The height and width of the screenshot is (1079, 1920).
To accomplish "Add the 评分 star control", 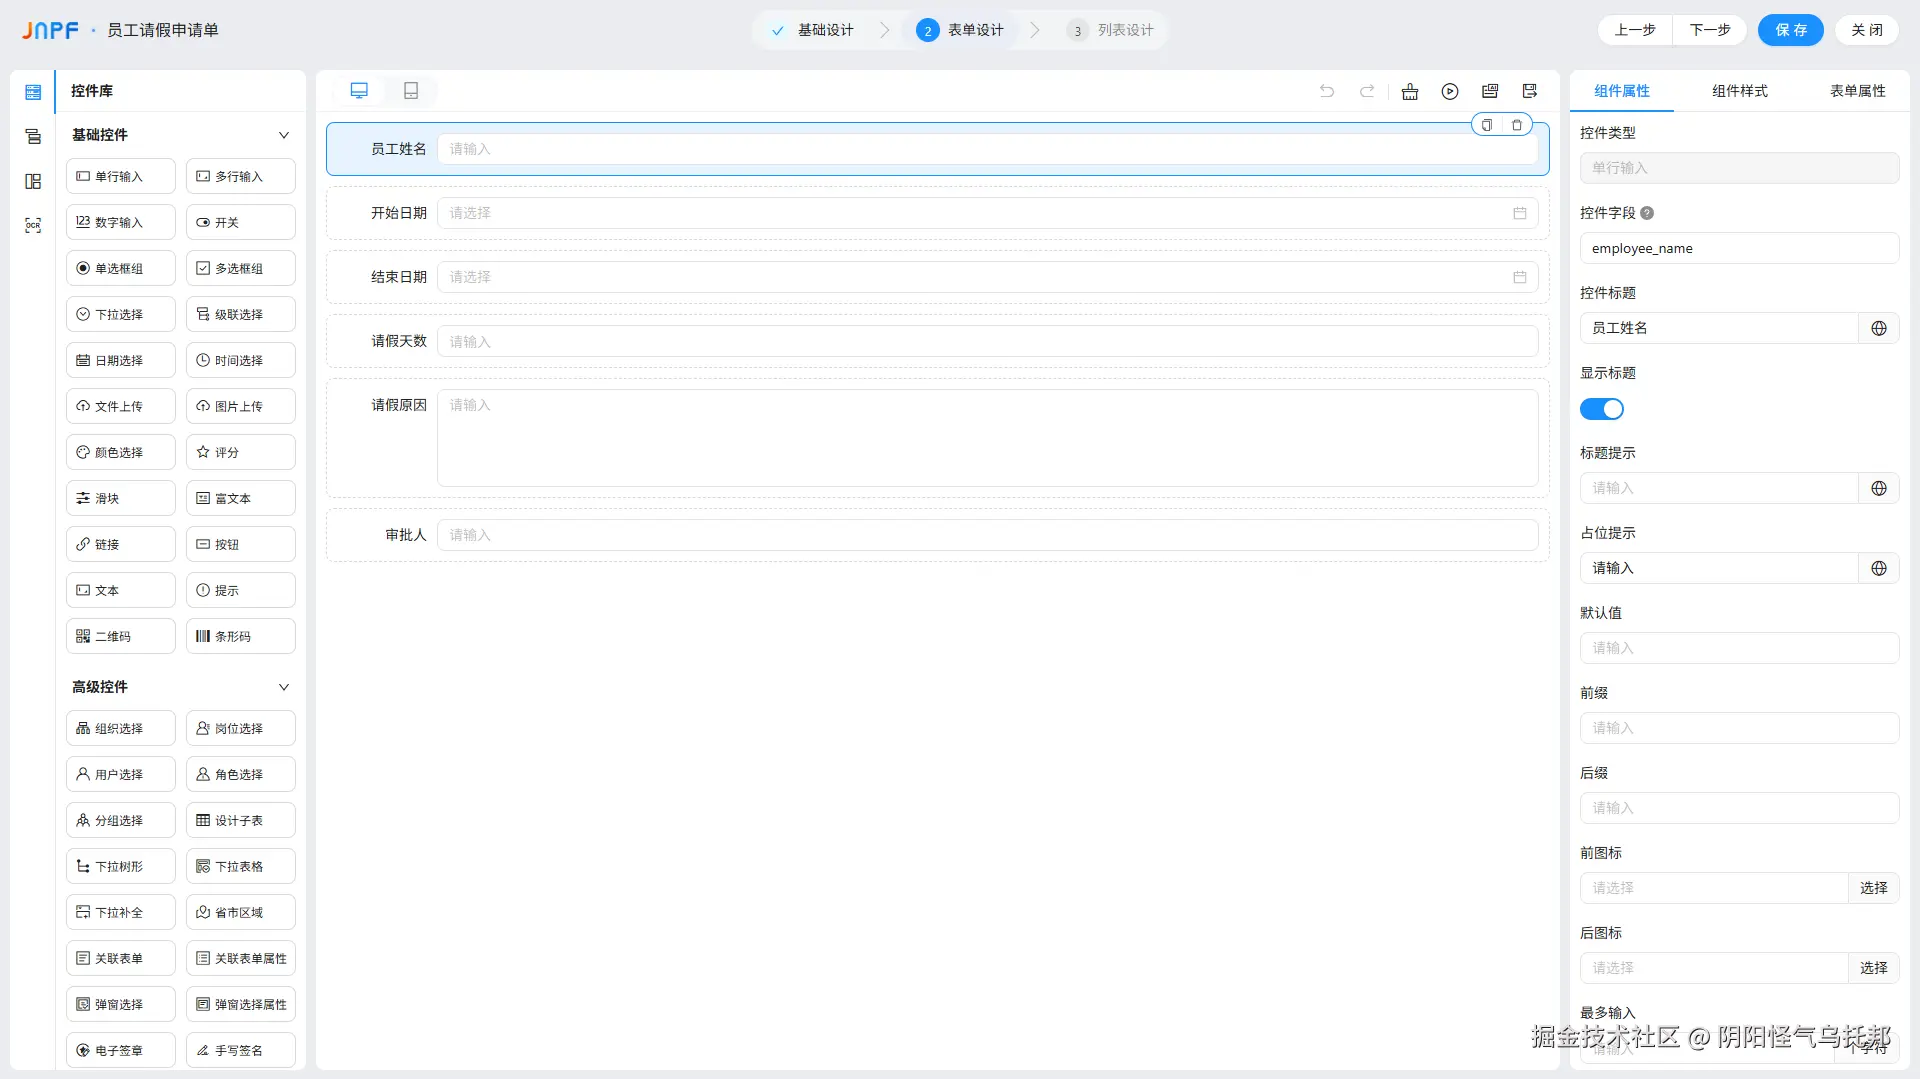I will point(241,452).
